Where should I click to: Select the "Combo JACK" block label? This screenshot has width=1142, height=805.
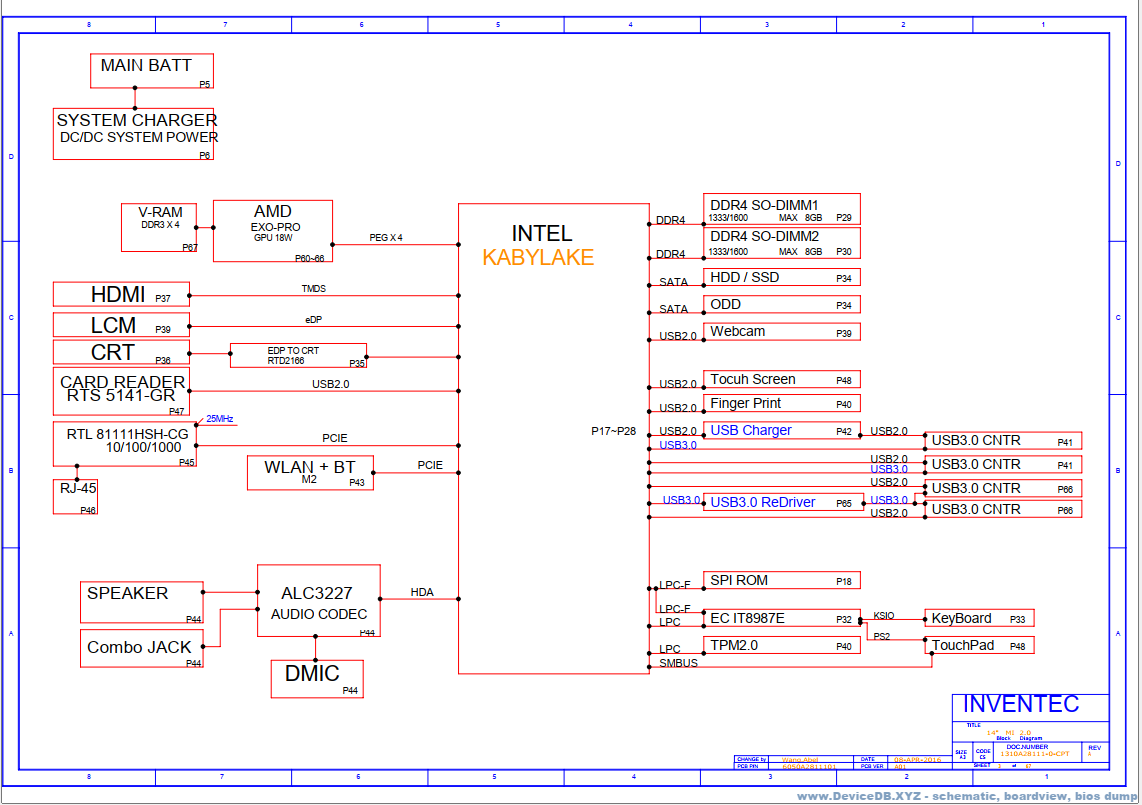point(139,647)
